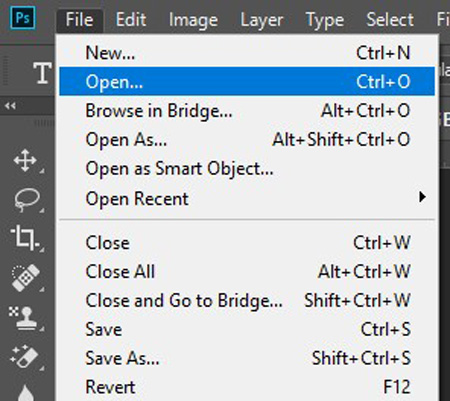
Task: Click the Photoshop Ps logo
Action: (23, 18)
